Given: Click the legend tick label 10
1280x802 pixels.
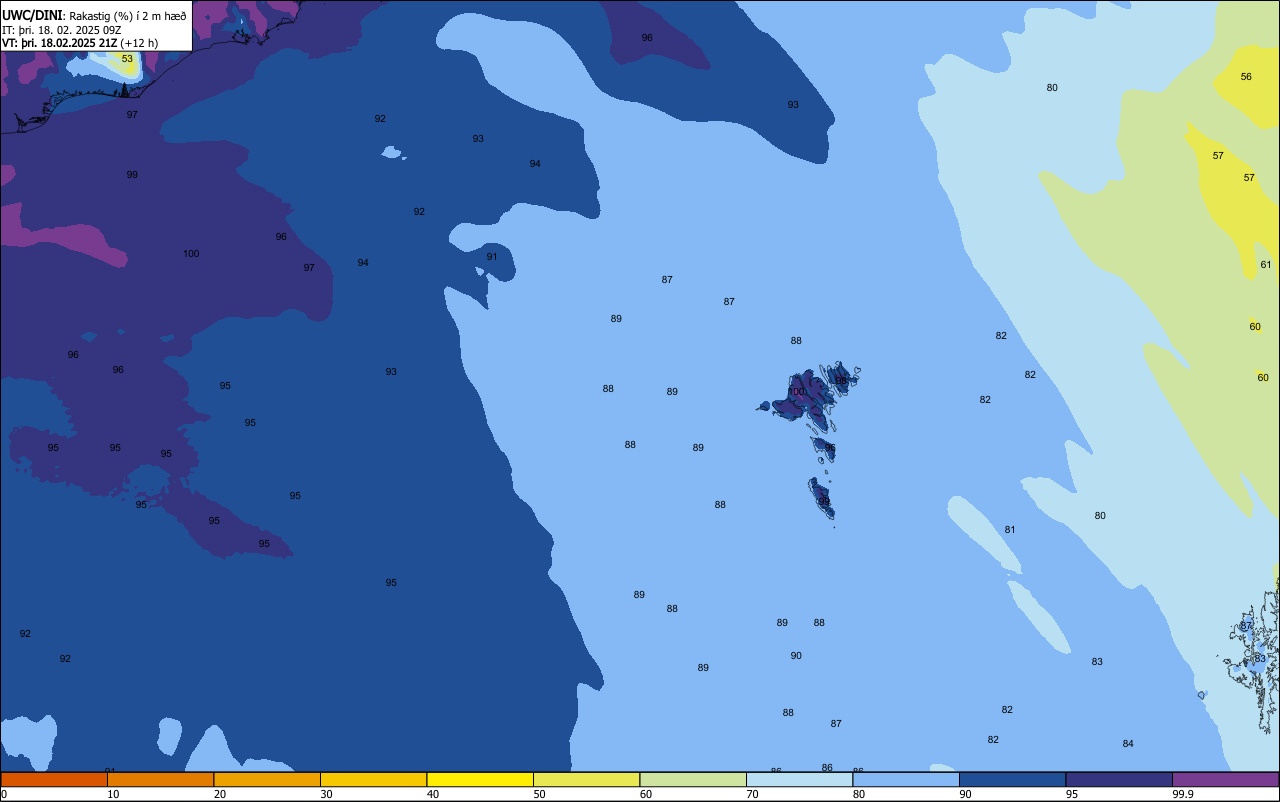Looking at the screenshot, I should (x=113, y=794).
